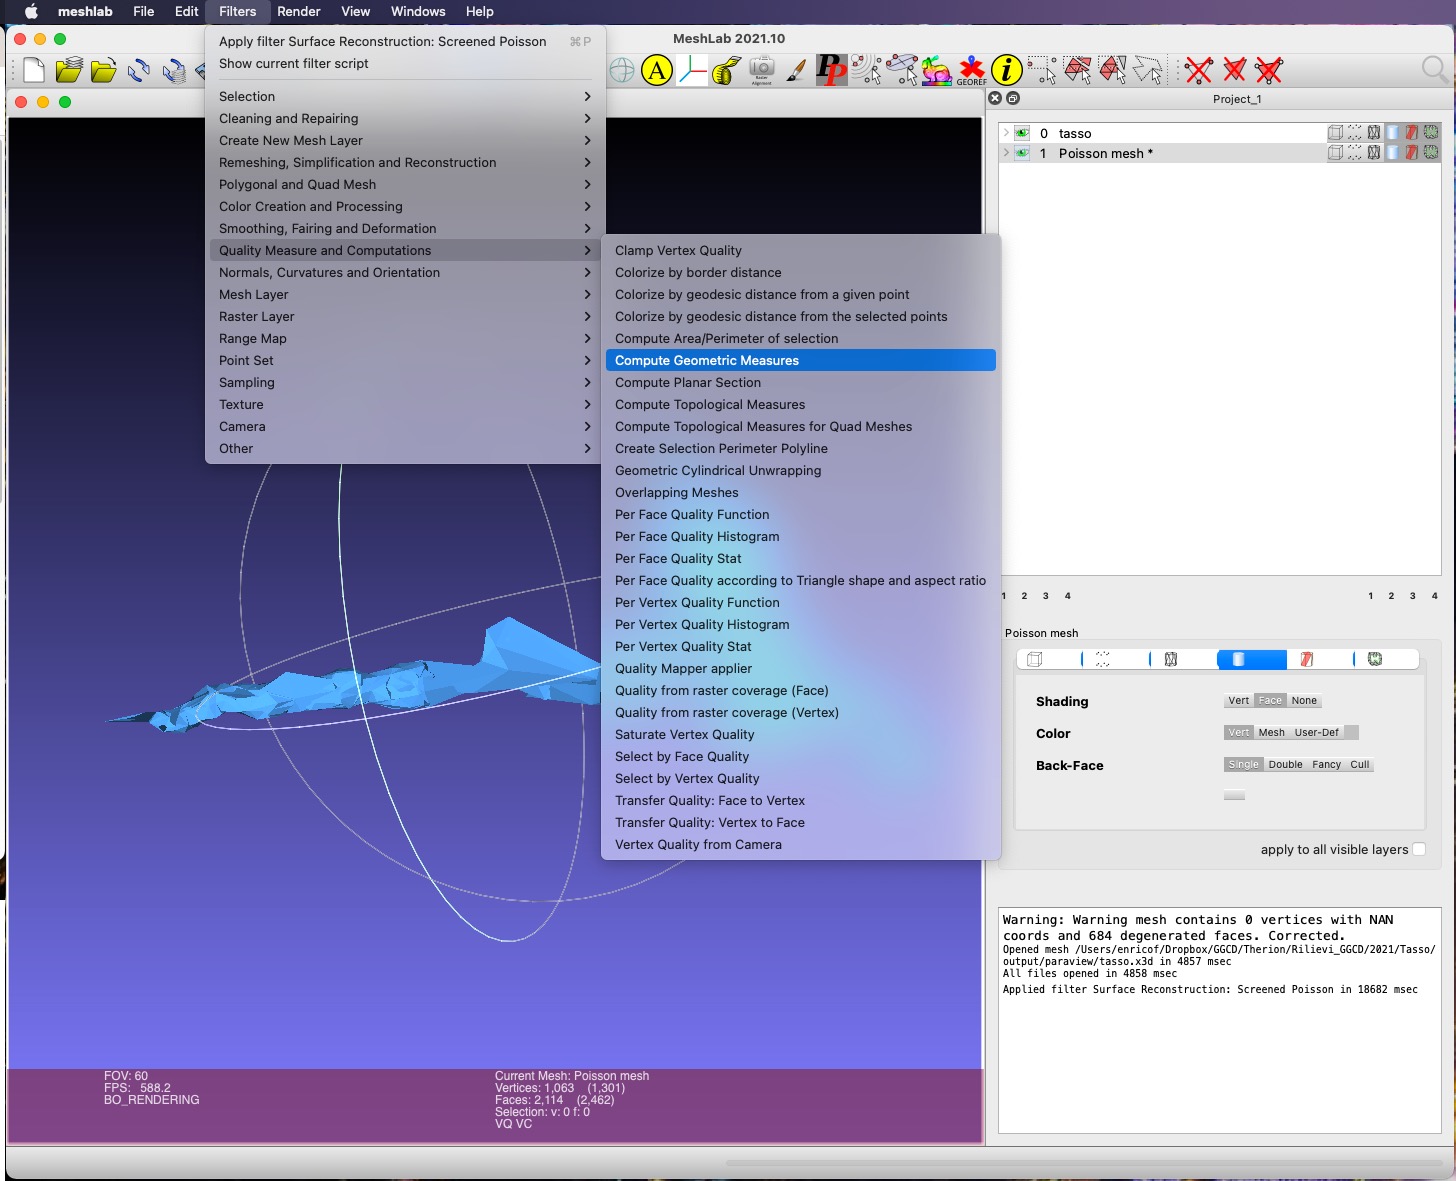Click the delete selected vertices red X icon

pos(1199,70)
